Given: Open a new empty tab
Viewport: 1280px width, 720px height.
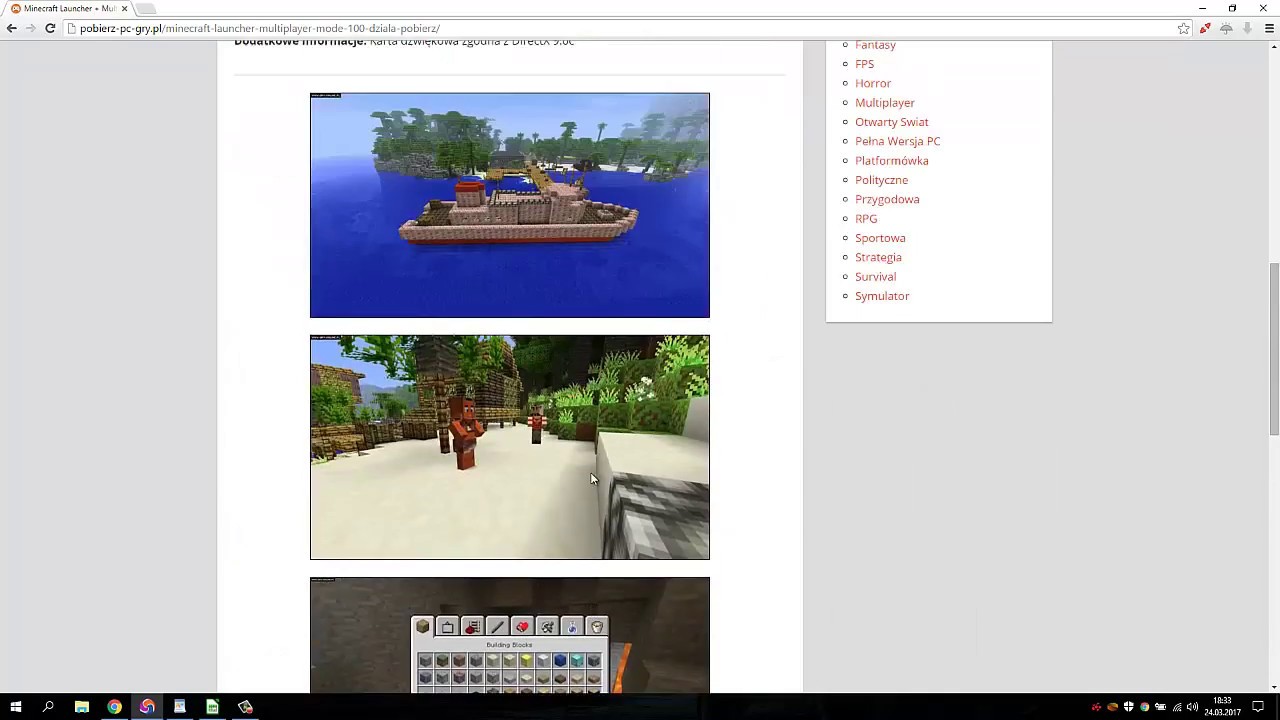Looking at the screenshot, I should point(146,8).
